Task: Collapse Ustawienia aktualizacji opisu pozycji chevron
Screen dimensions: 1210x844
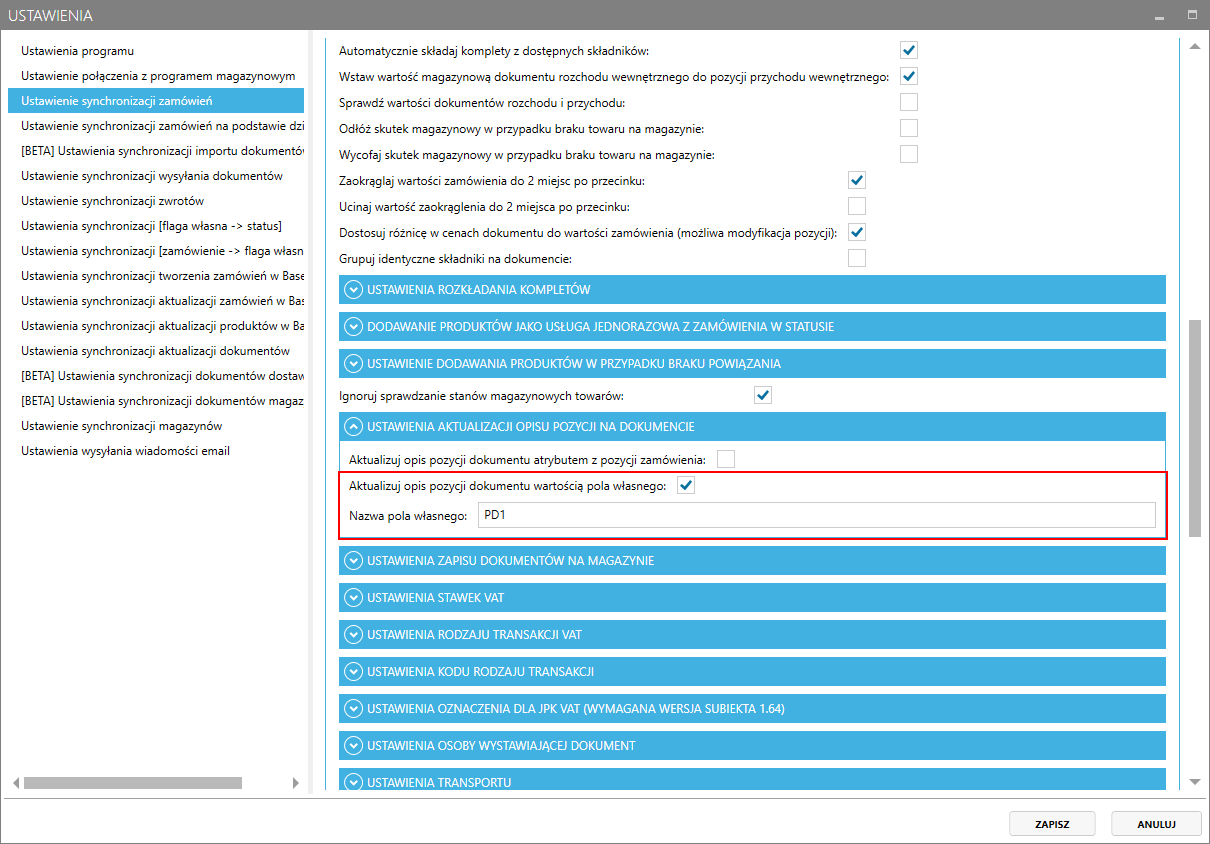Action: point(352,427)
